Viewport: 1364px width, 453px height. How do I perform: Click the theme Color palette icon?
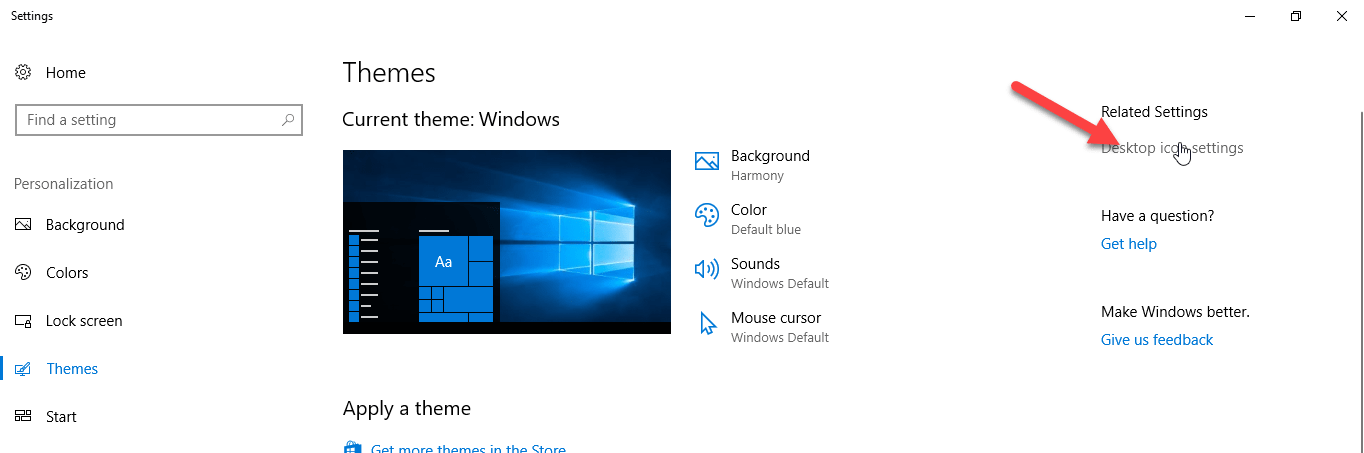point(707,215)
